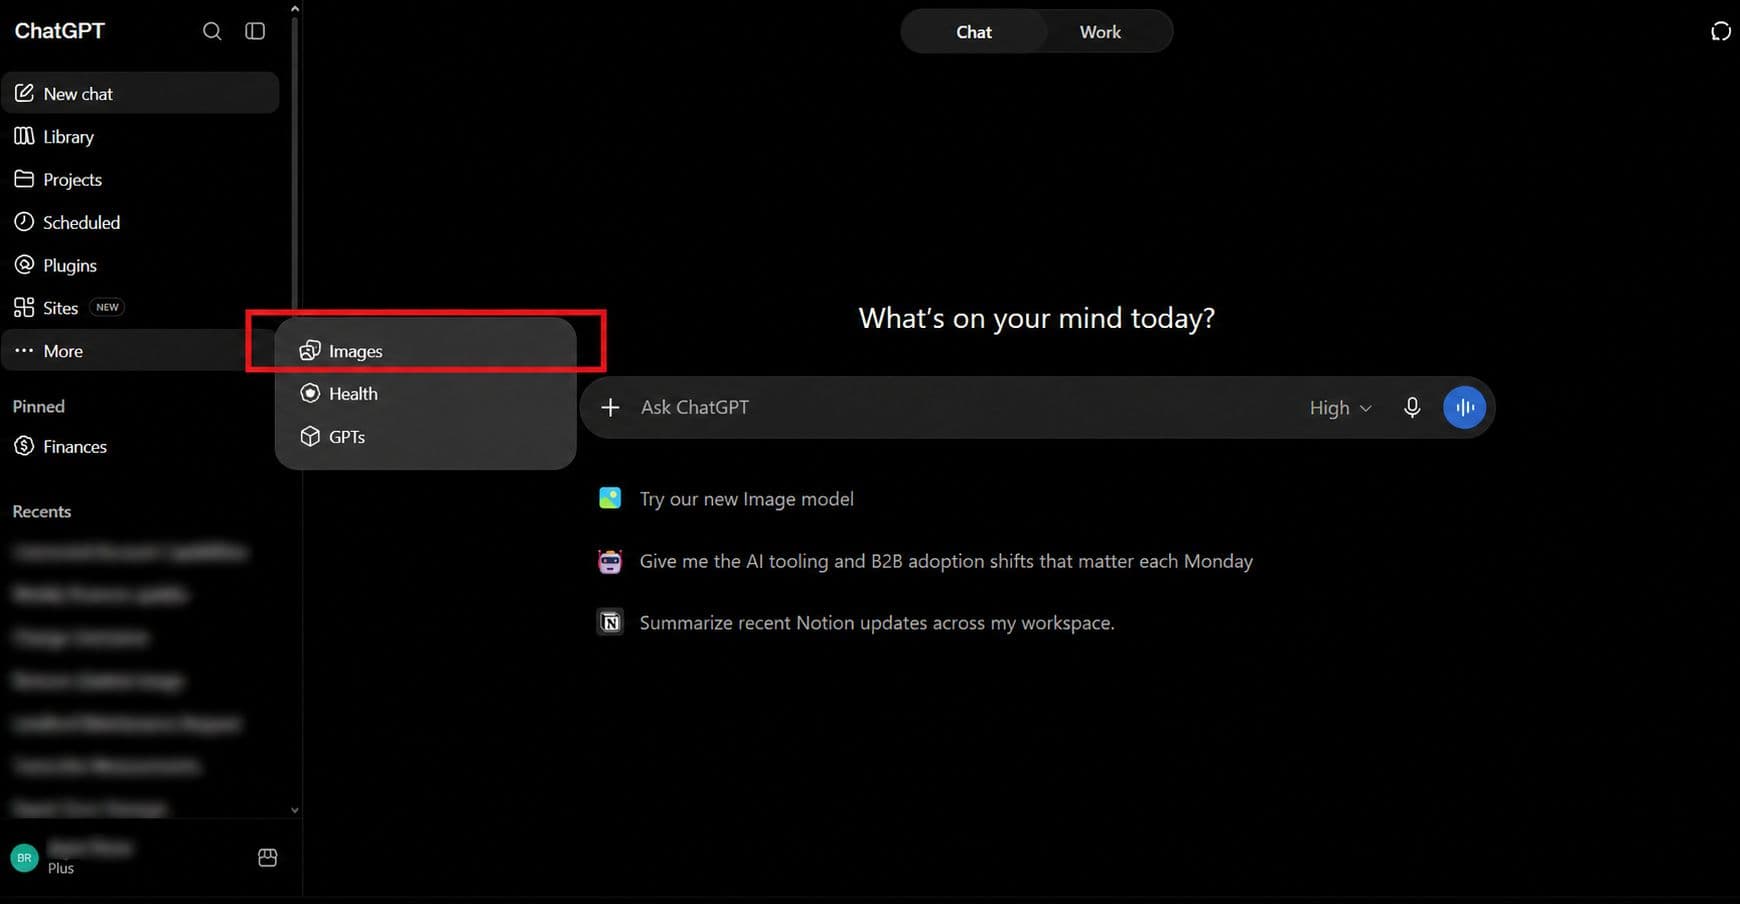This screenshot has height=904, width=1740.
Task: Click the image model thumbnail icon
Action: click(610, 498)
